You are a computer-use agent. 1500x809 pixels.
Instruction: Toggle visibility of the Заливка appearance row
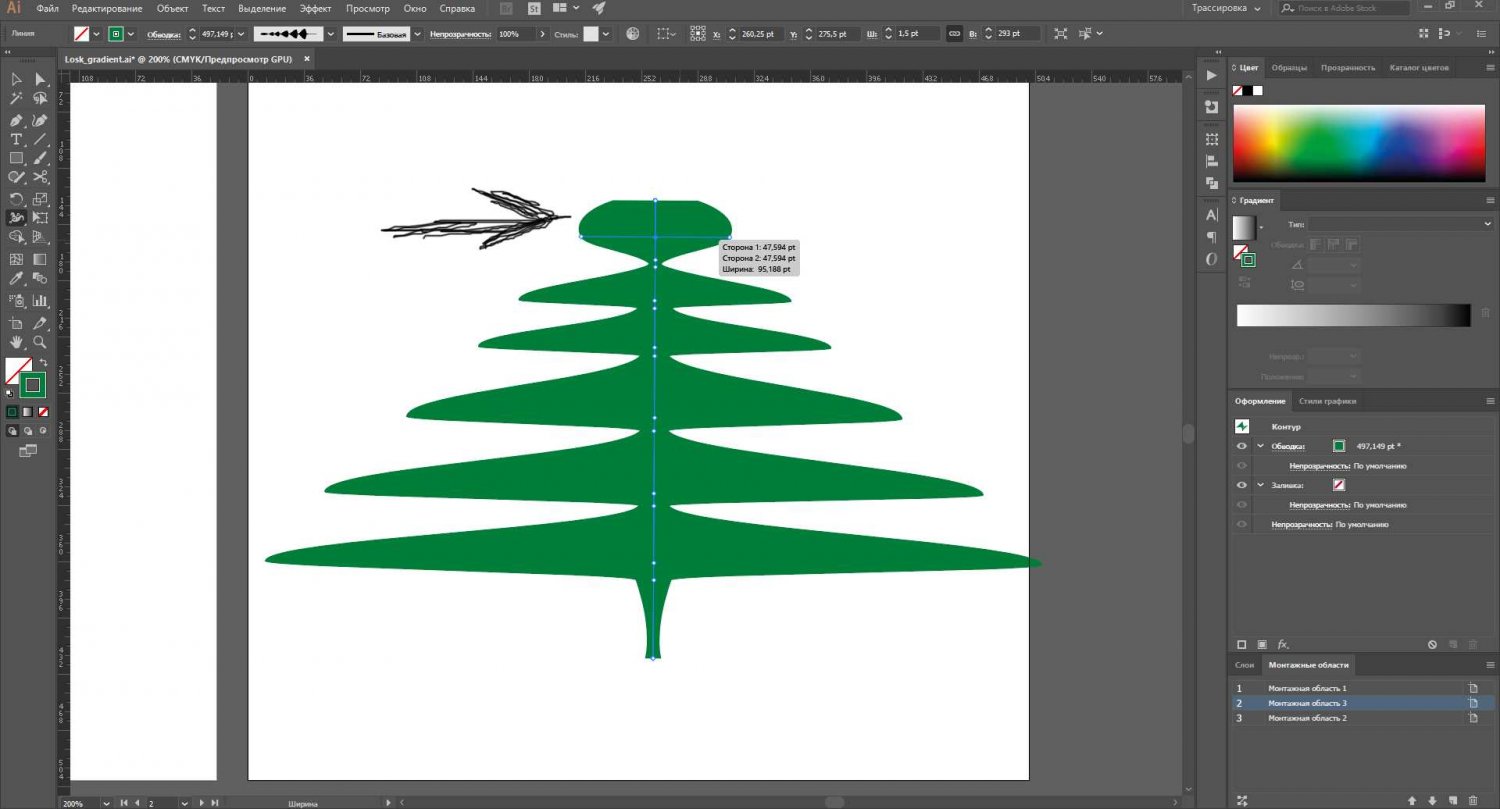pyautogui.click(x=1242, y=485)
